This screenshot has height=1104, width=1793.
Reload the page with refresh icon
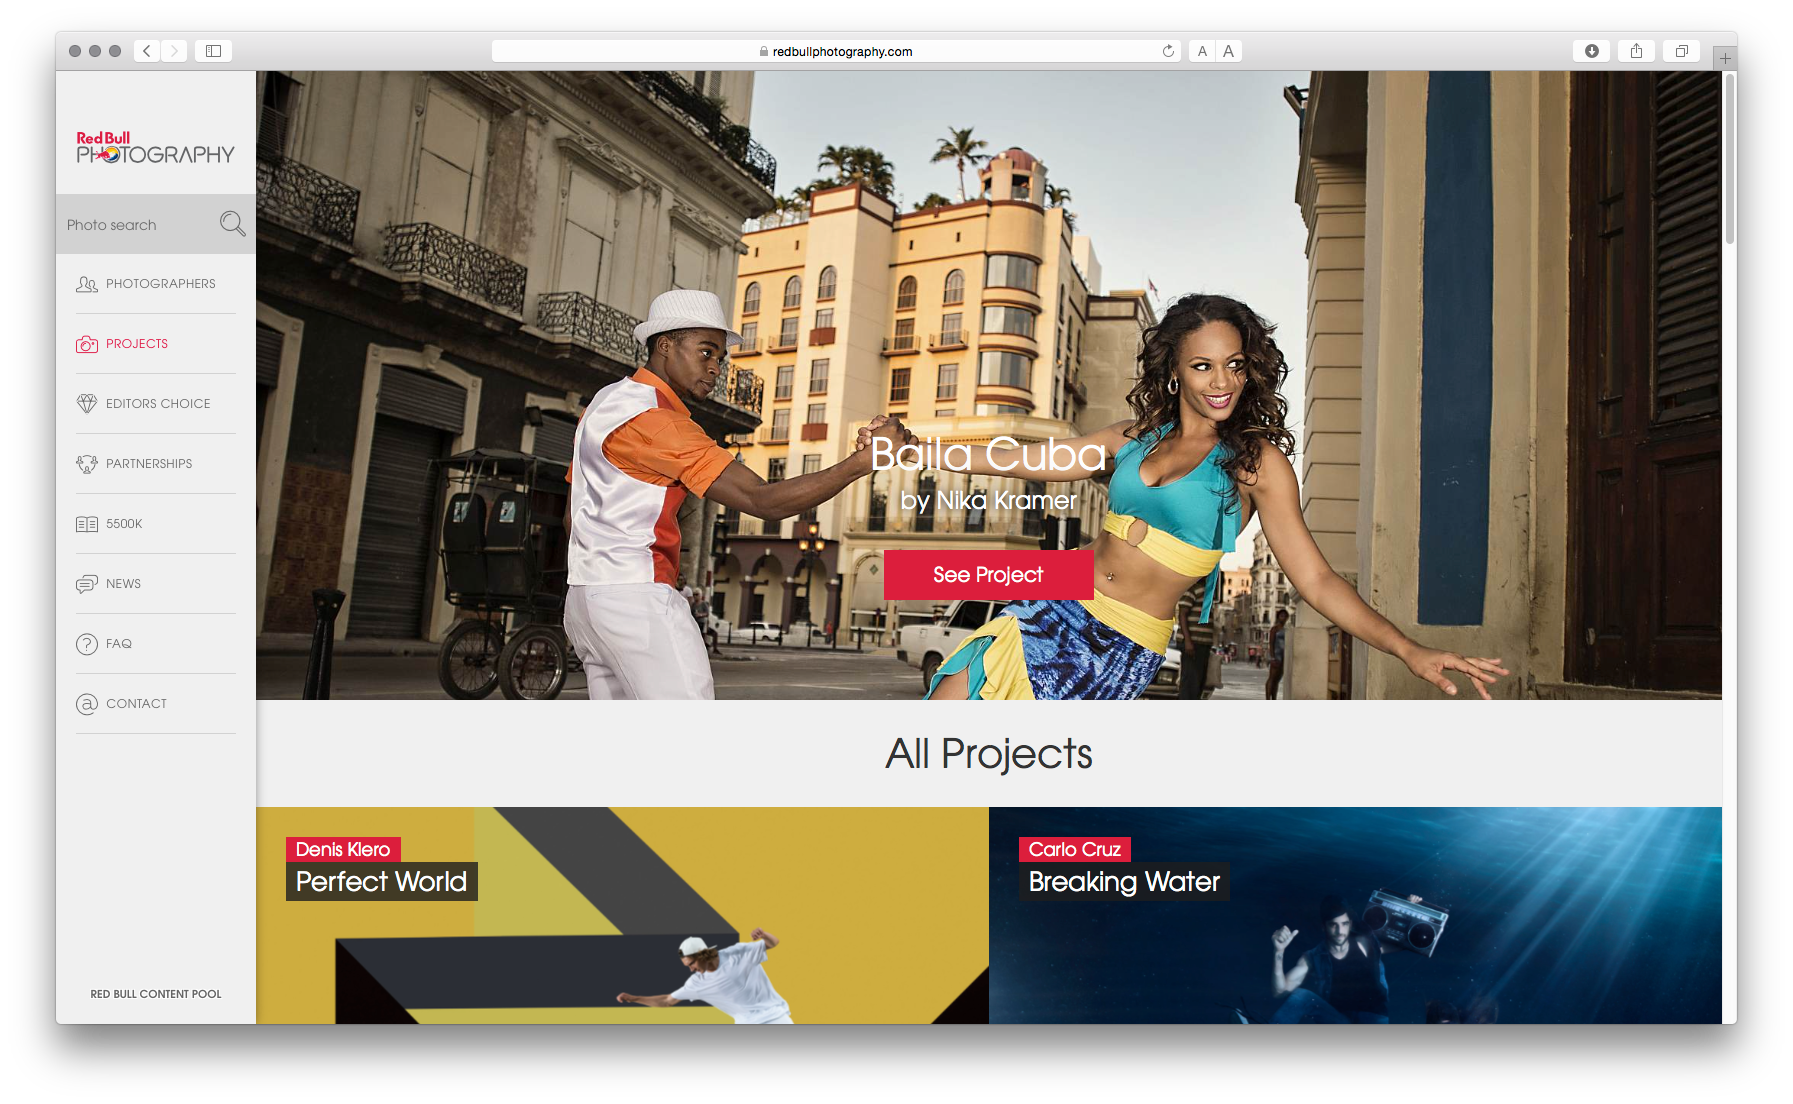pos(1168,51)
